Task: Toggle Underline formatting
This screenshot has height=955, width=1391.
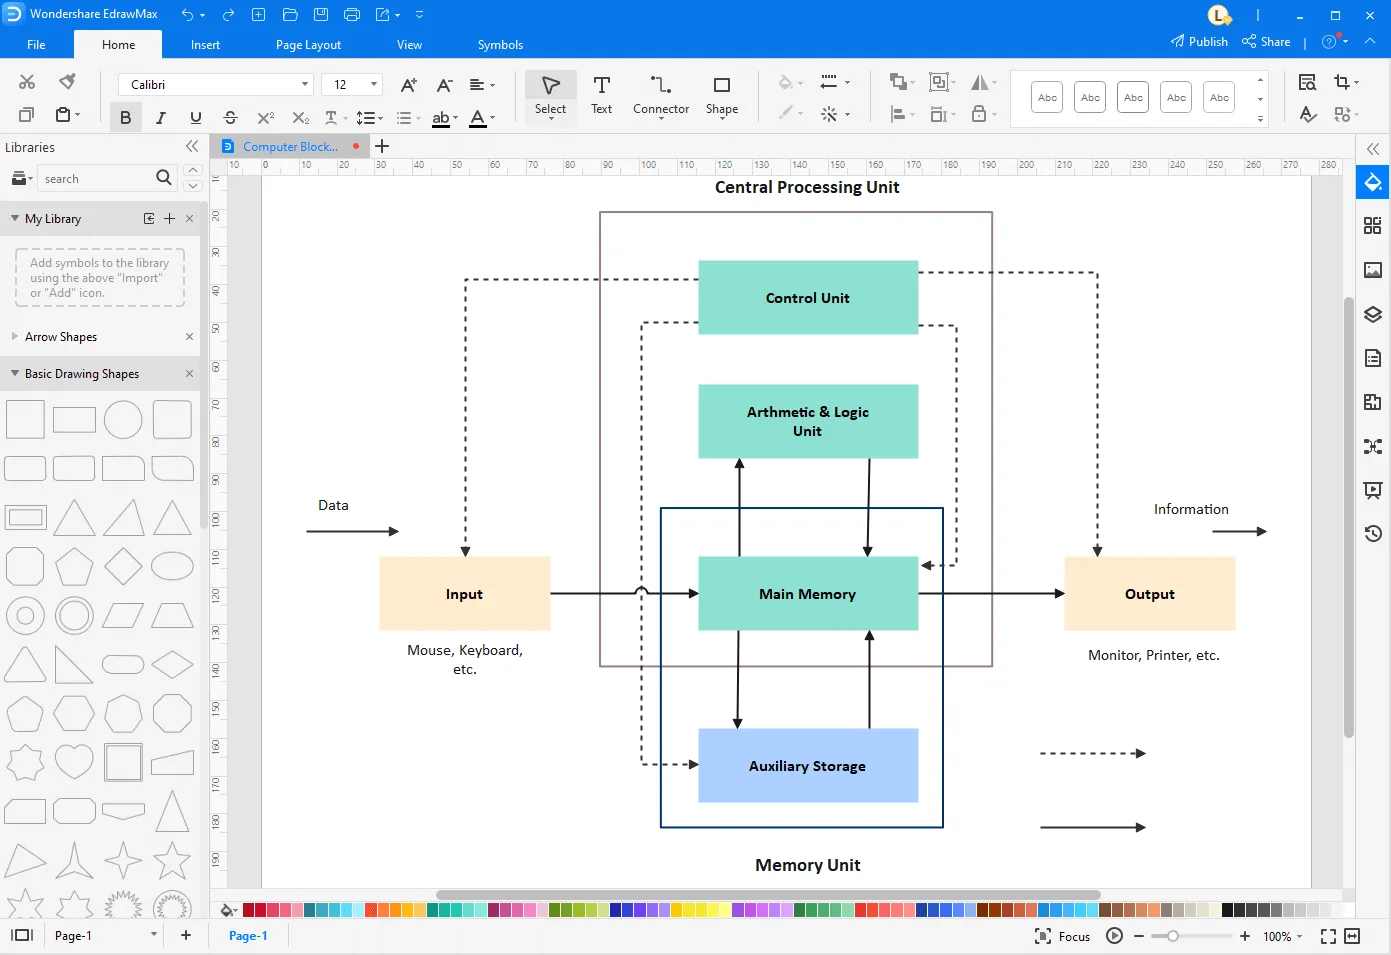Action: 195,118
